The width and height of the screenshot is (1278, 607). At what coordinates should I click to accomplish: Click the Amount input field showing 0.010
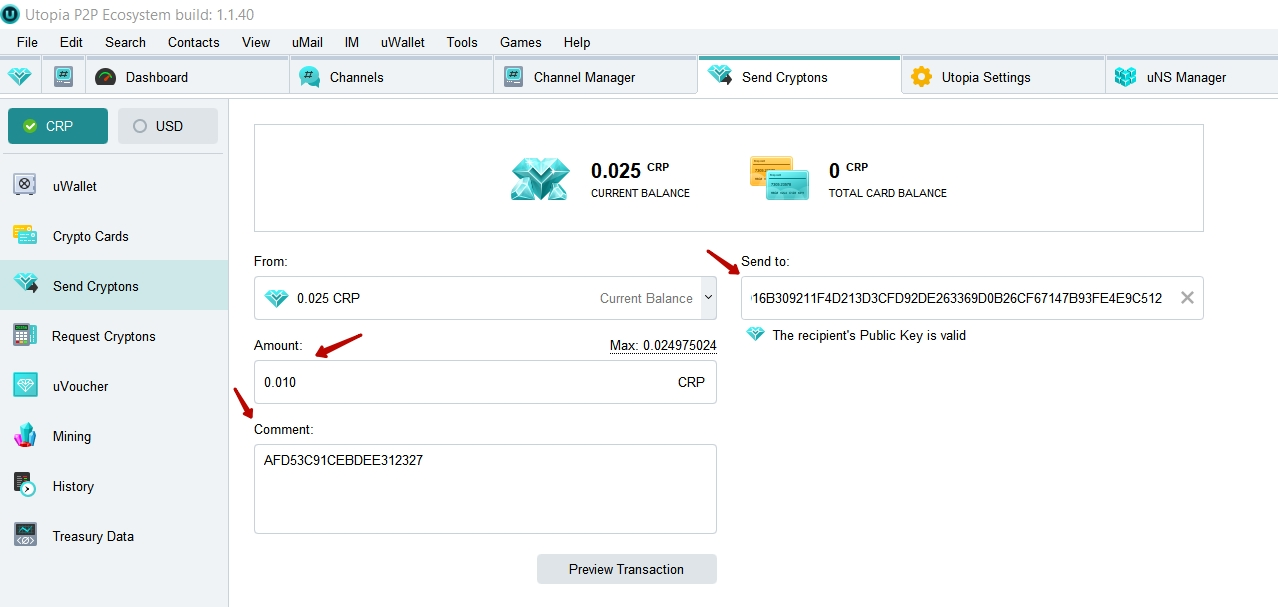(485, 382)
